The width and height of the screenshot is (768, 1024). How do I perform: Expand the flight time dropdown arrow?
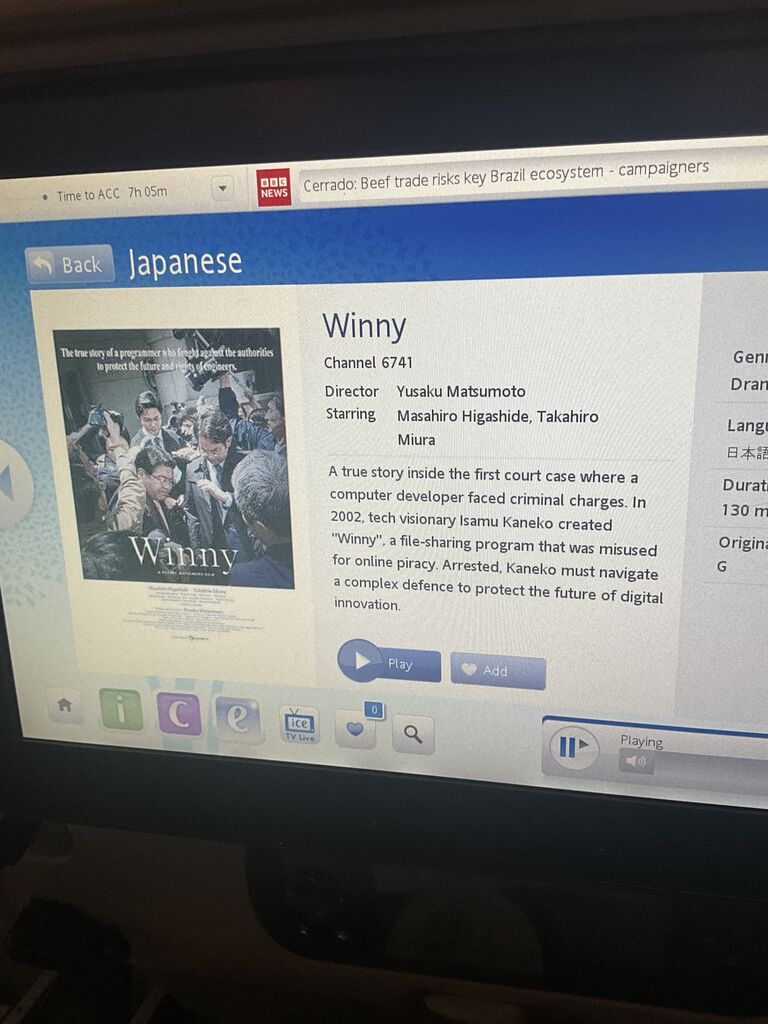(222, 188)
